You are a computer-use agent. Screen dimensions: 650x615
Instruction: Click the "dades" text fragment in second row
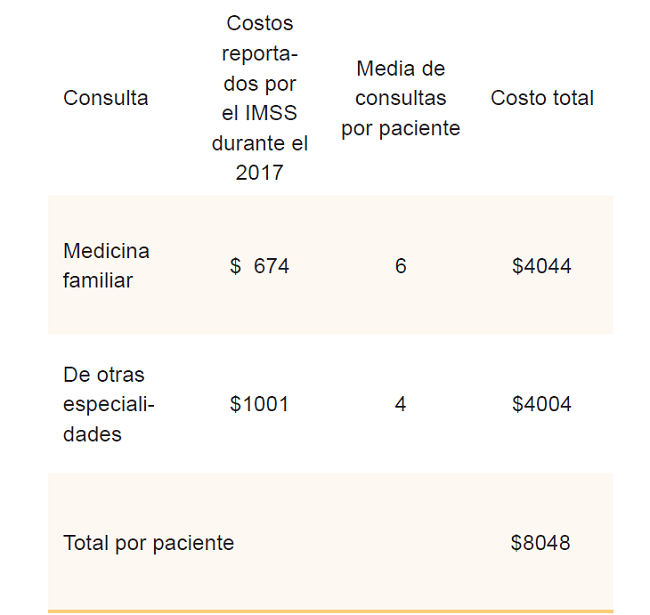pos(92,434)
